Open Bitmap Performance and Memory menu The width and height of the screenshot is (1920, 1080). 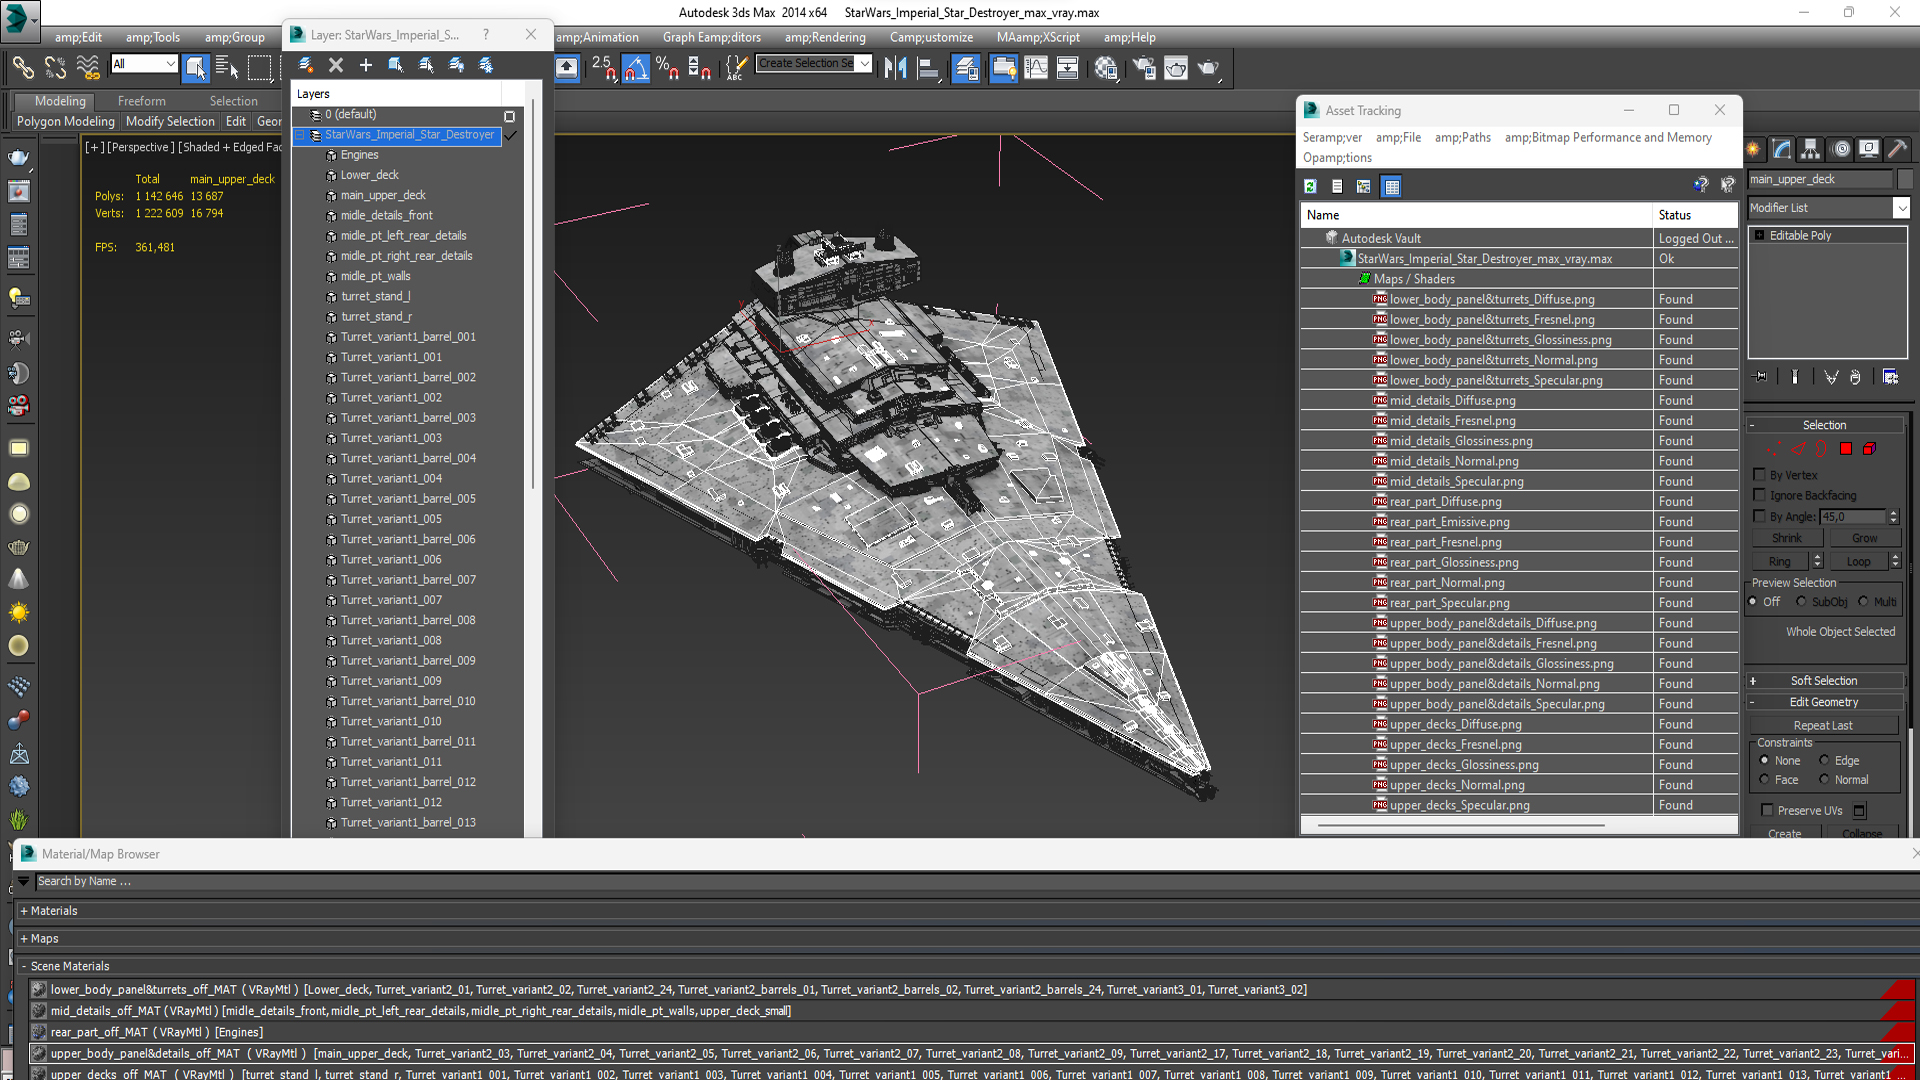coord(1608,137)
